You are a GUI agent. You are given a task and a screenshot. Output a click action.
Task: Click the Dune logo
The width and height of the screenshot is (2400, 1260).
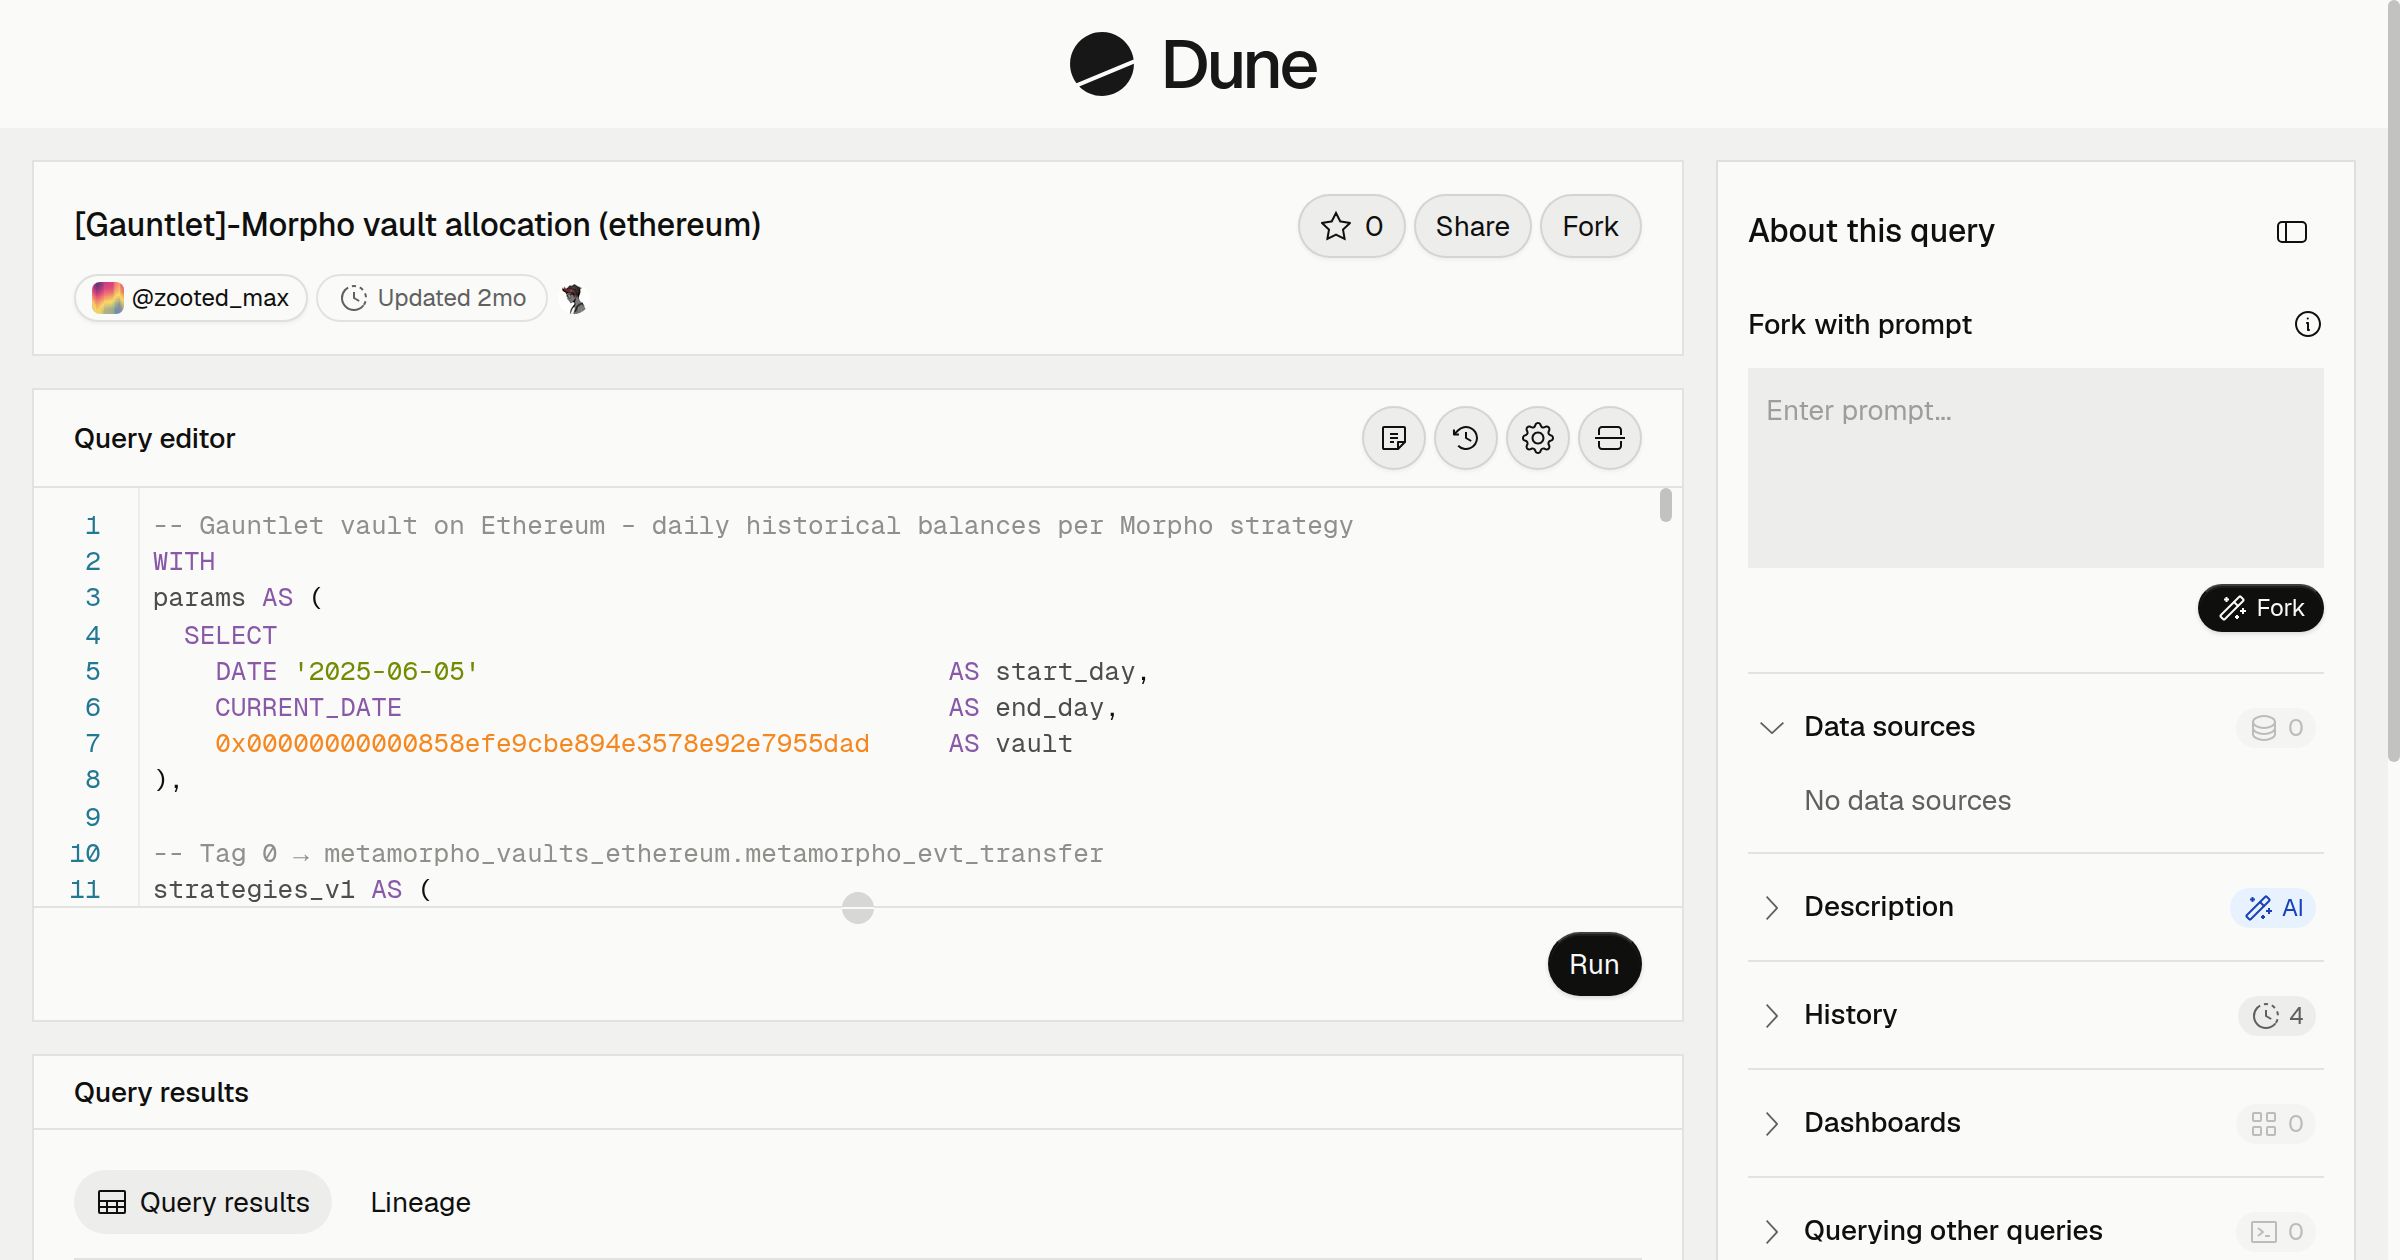tap(1193, 64)
